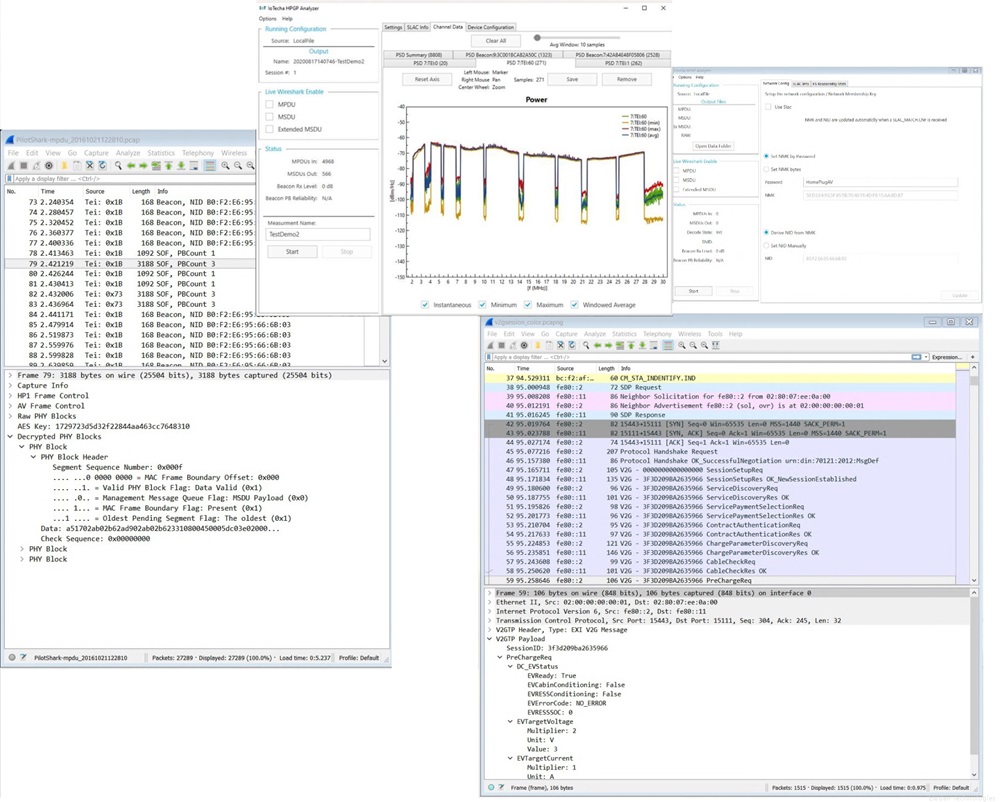Click apply filter blue arrow in v2gsession filter bar
The height and width of the screenshot is (802, 1000).
916,357
